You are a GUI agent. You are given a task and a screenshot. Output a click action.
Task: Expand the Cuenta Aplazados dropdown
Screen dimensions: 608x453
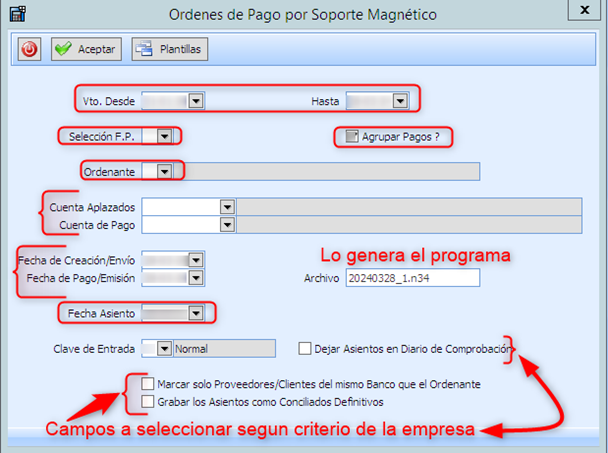[227, 207]
